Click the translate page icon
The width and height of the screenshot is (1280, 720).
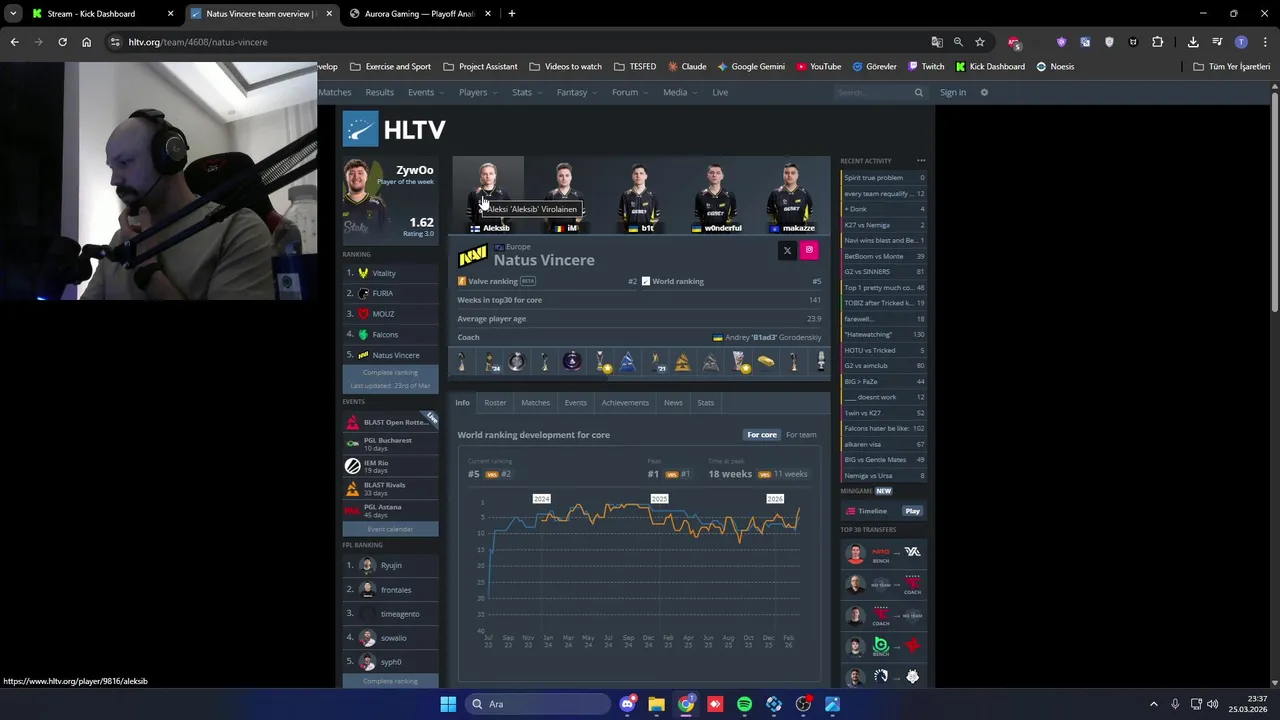coord(937,42)
